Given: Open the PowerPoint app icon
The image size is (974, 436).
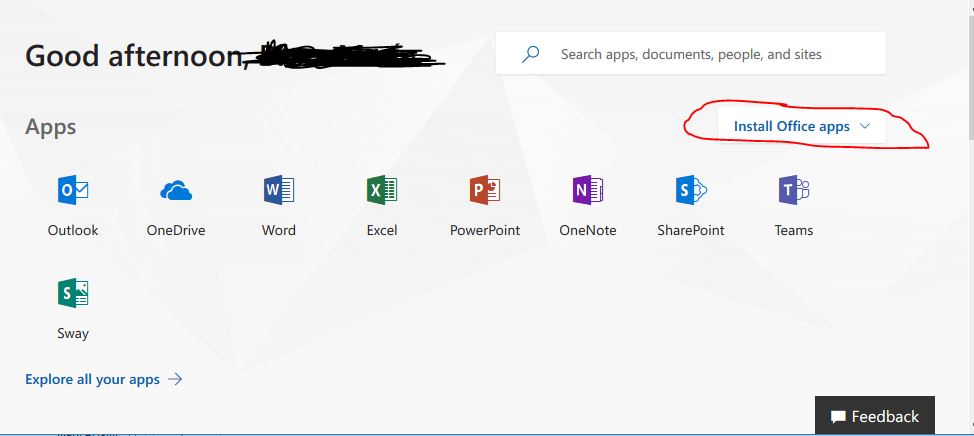Looking at the screenshot, I should point(485,190).
